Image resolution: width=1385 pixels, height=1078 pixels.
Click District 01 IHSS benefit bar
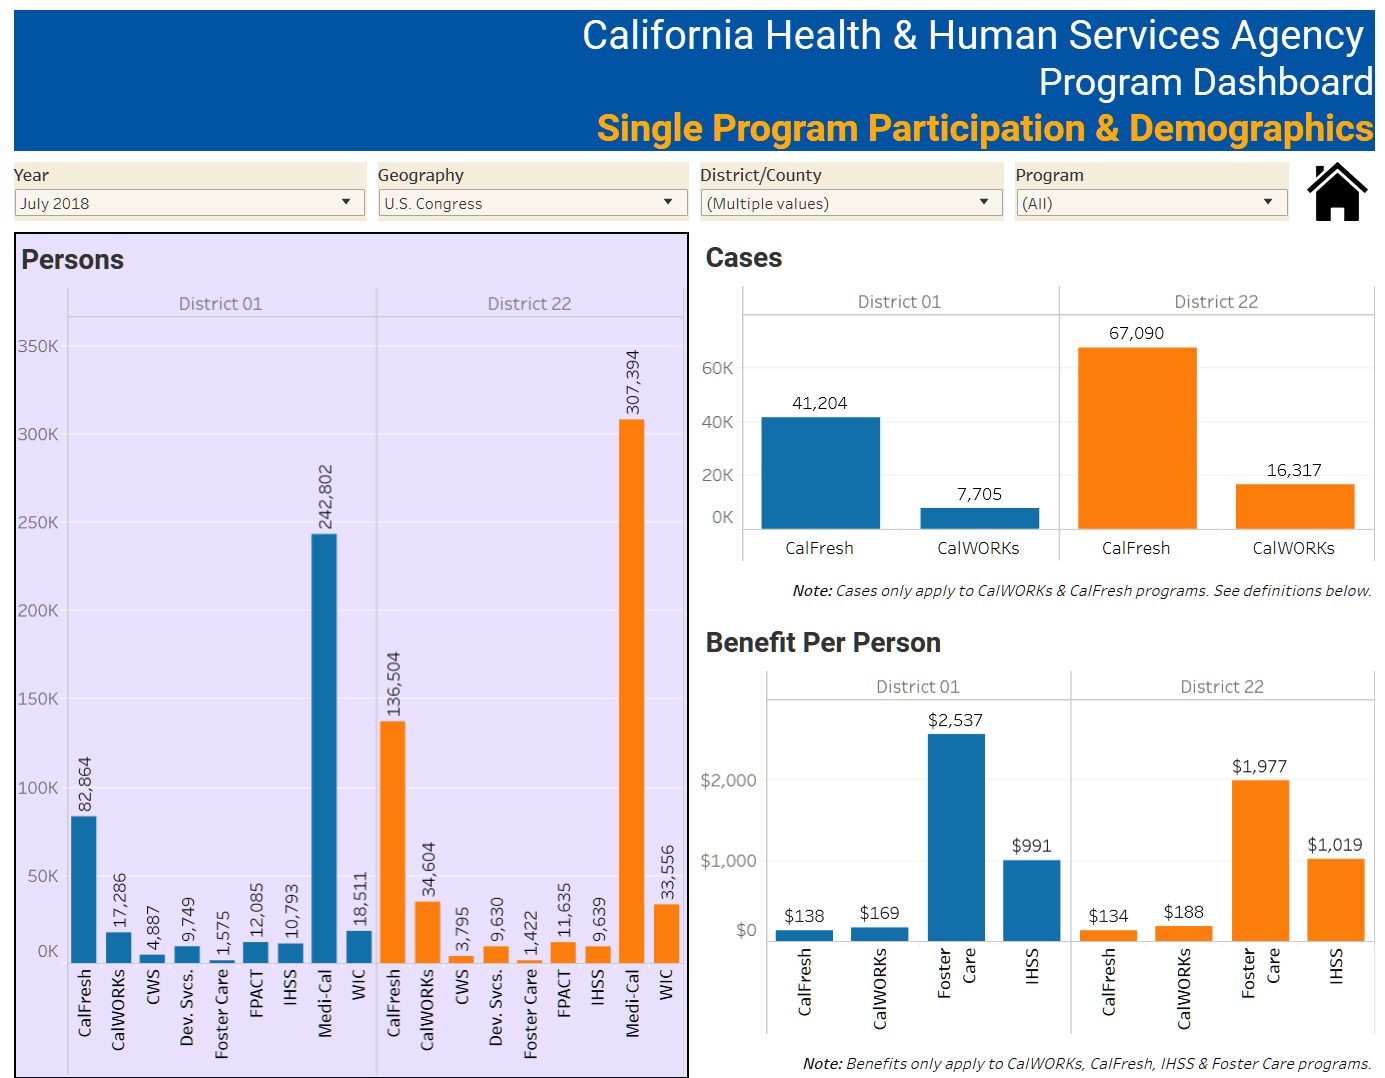coord(1031,900)
